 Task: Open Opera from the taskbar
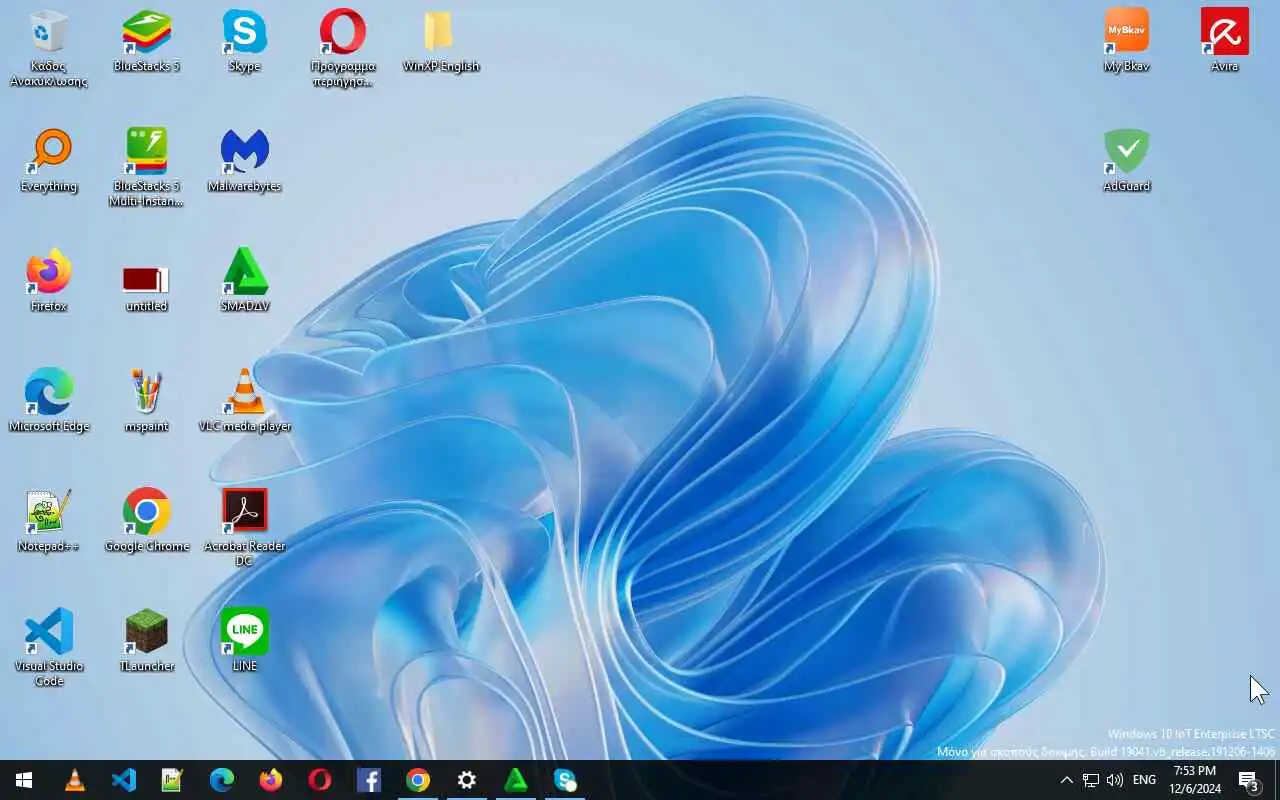pyautogui.click(x=319, y=780)
